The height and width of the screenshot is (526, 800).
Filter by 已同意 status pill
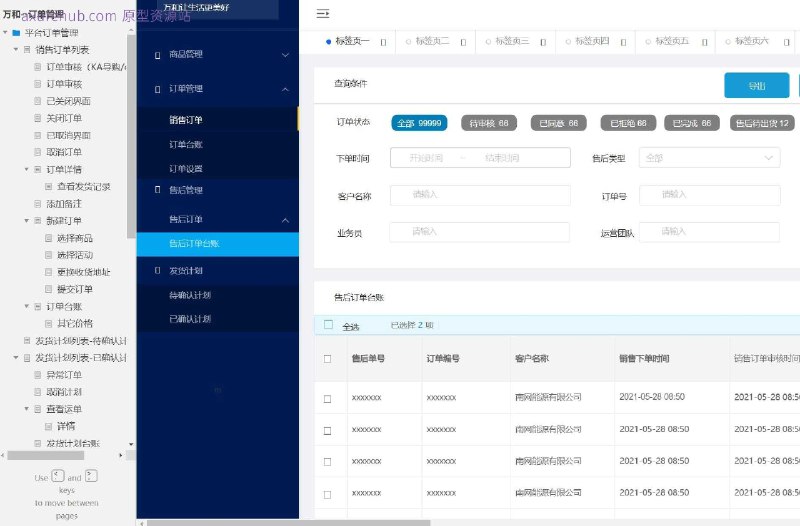[x=559, y=123]
